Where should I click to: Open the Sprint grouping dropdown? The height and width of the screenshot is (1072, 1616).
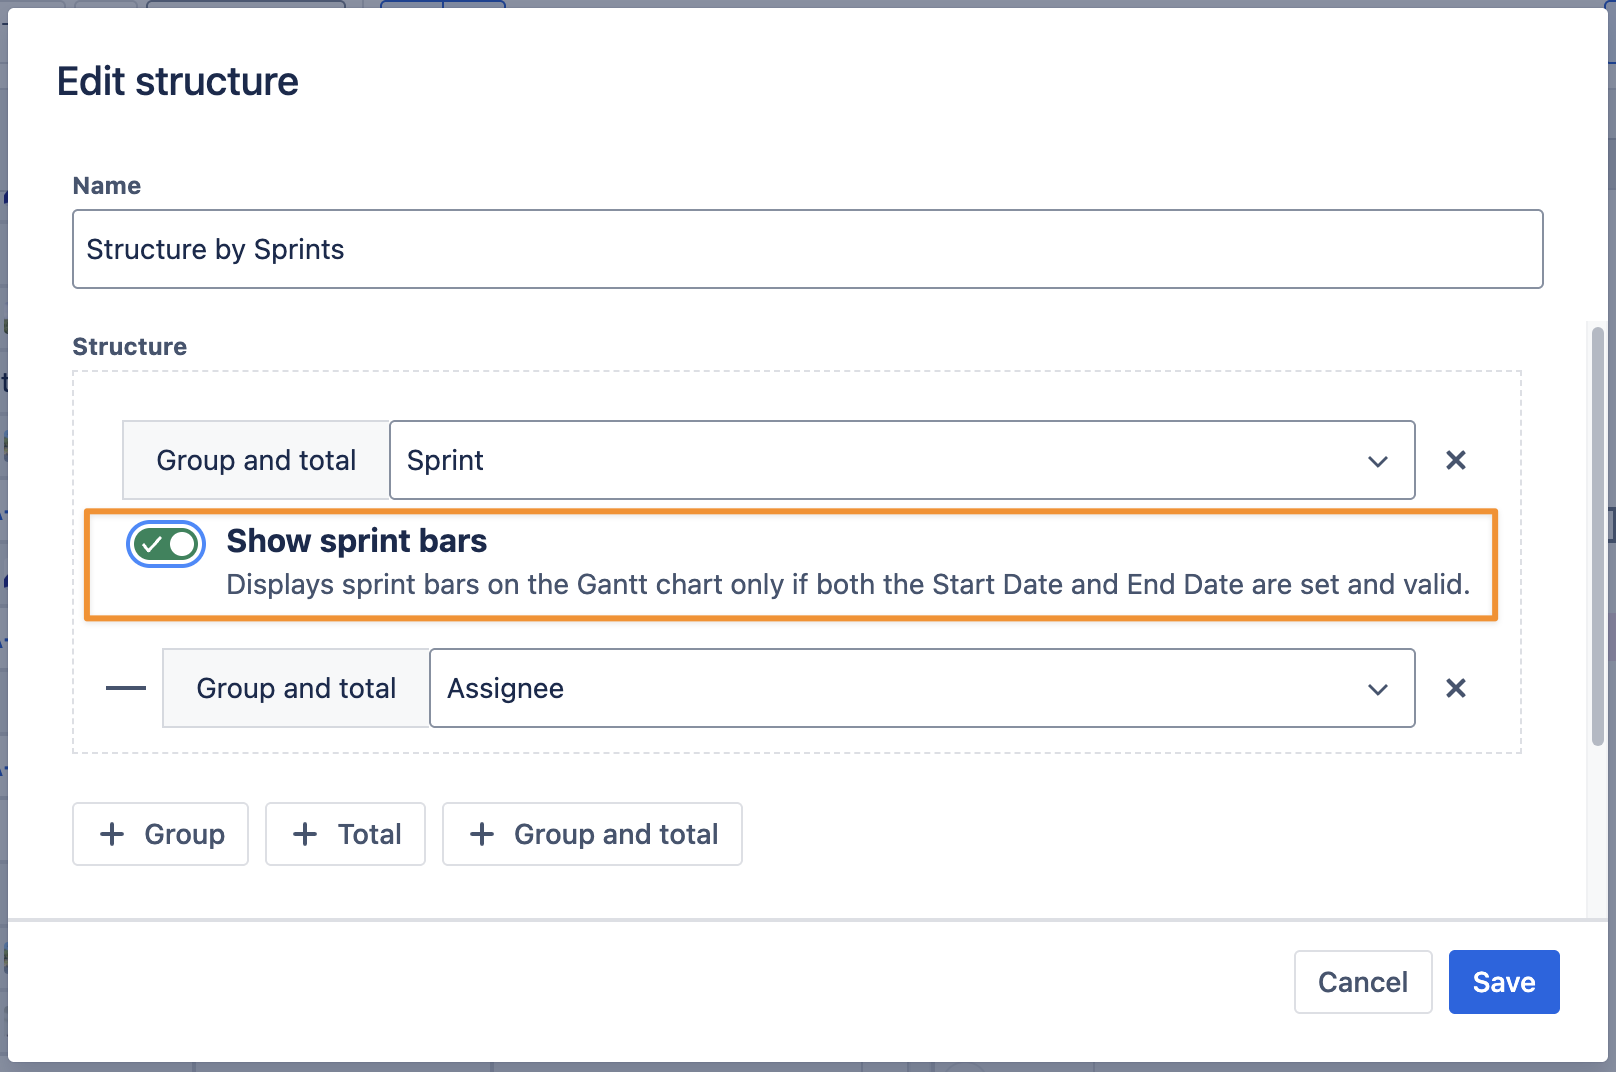click(880, 460)
